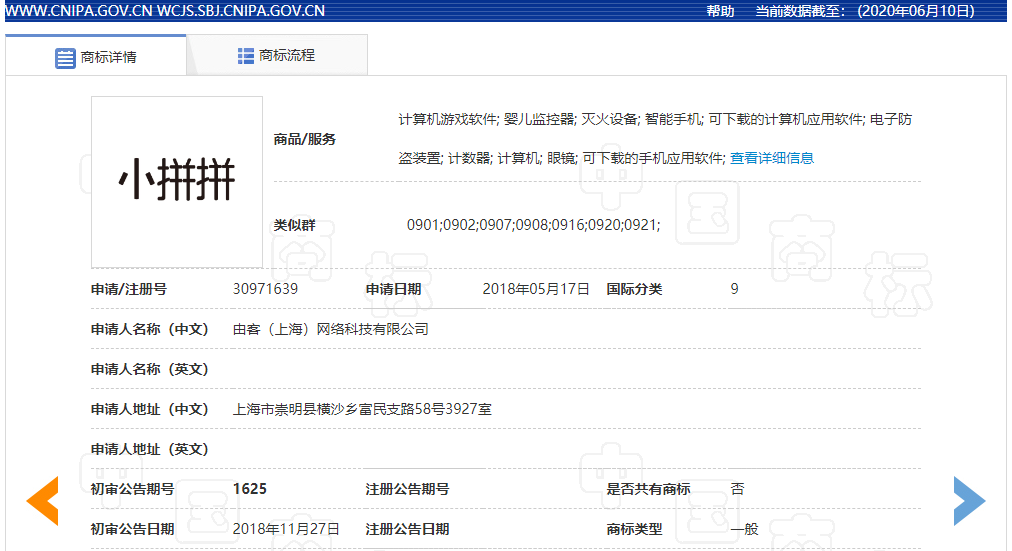Click the 申请/注册号 label
The width and height of the screenshot is (1012, 551).
pyautogui.click(x=128, y=289)
